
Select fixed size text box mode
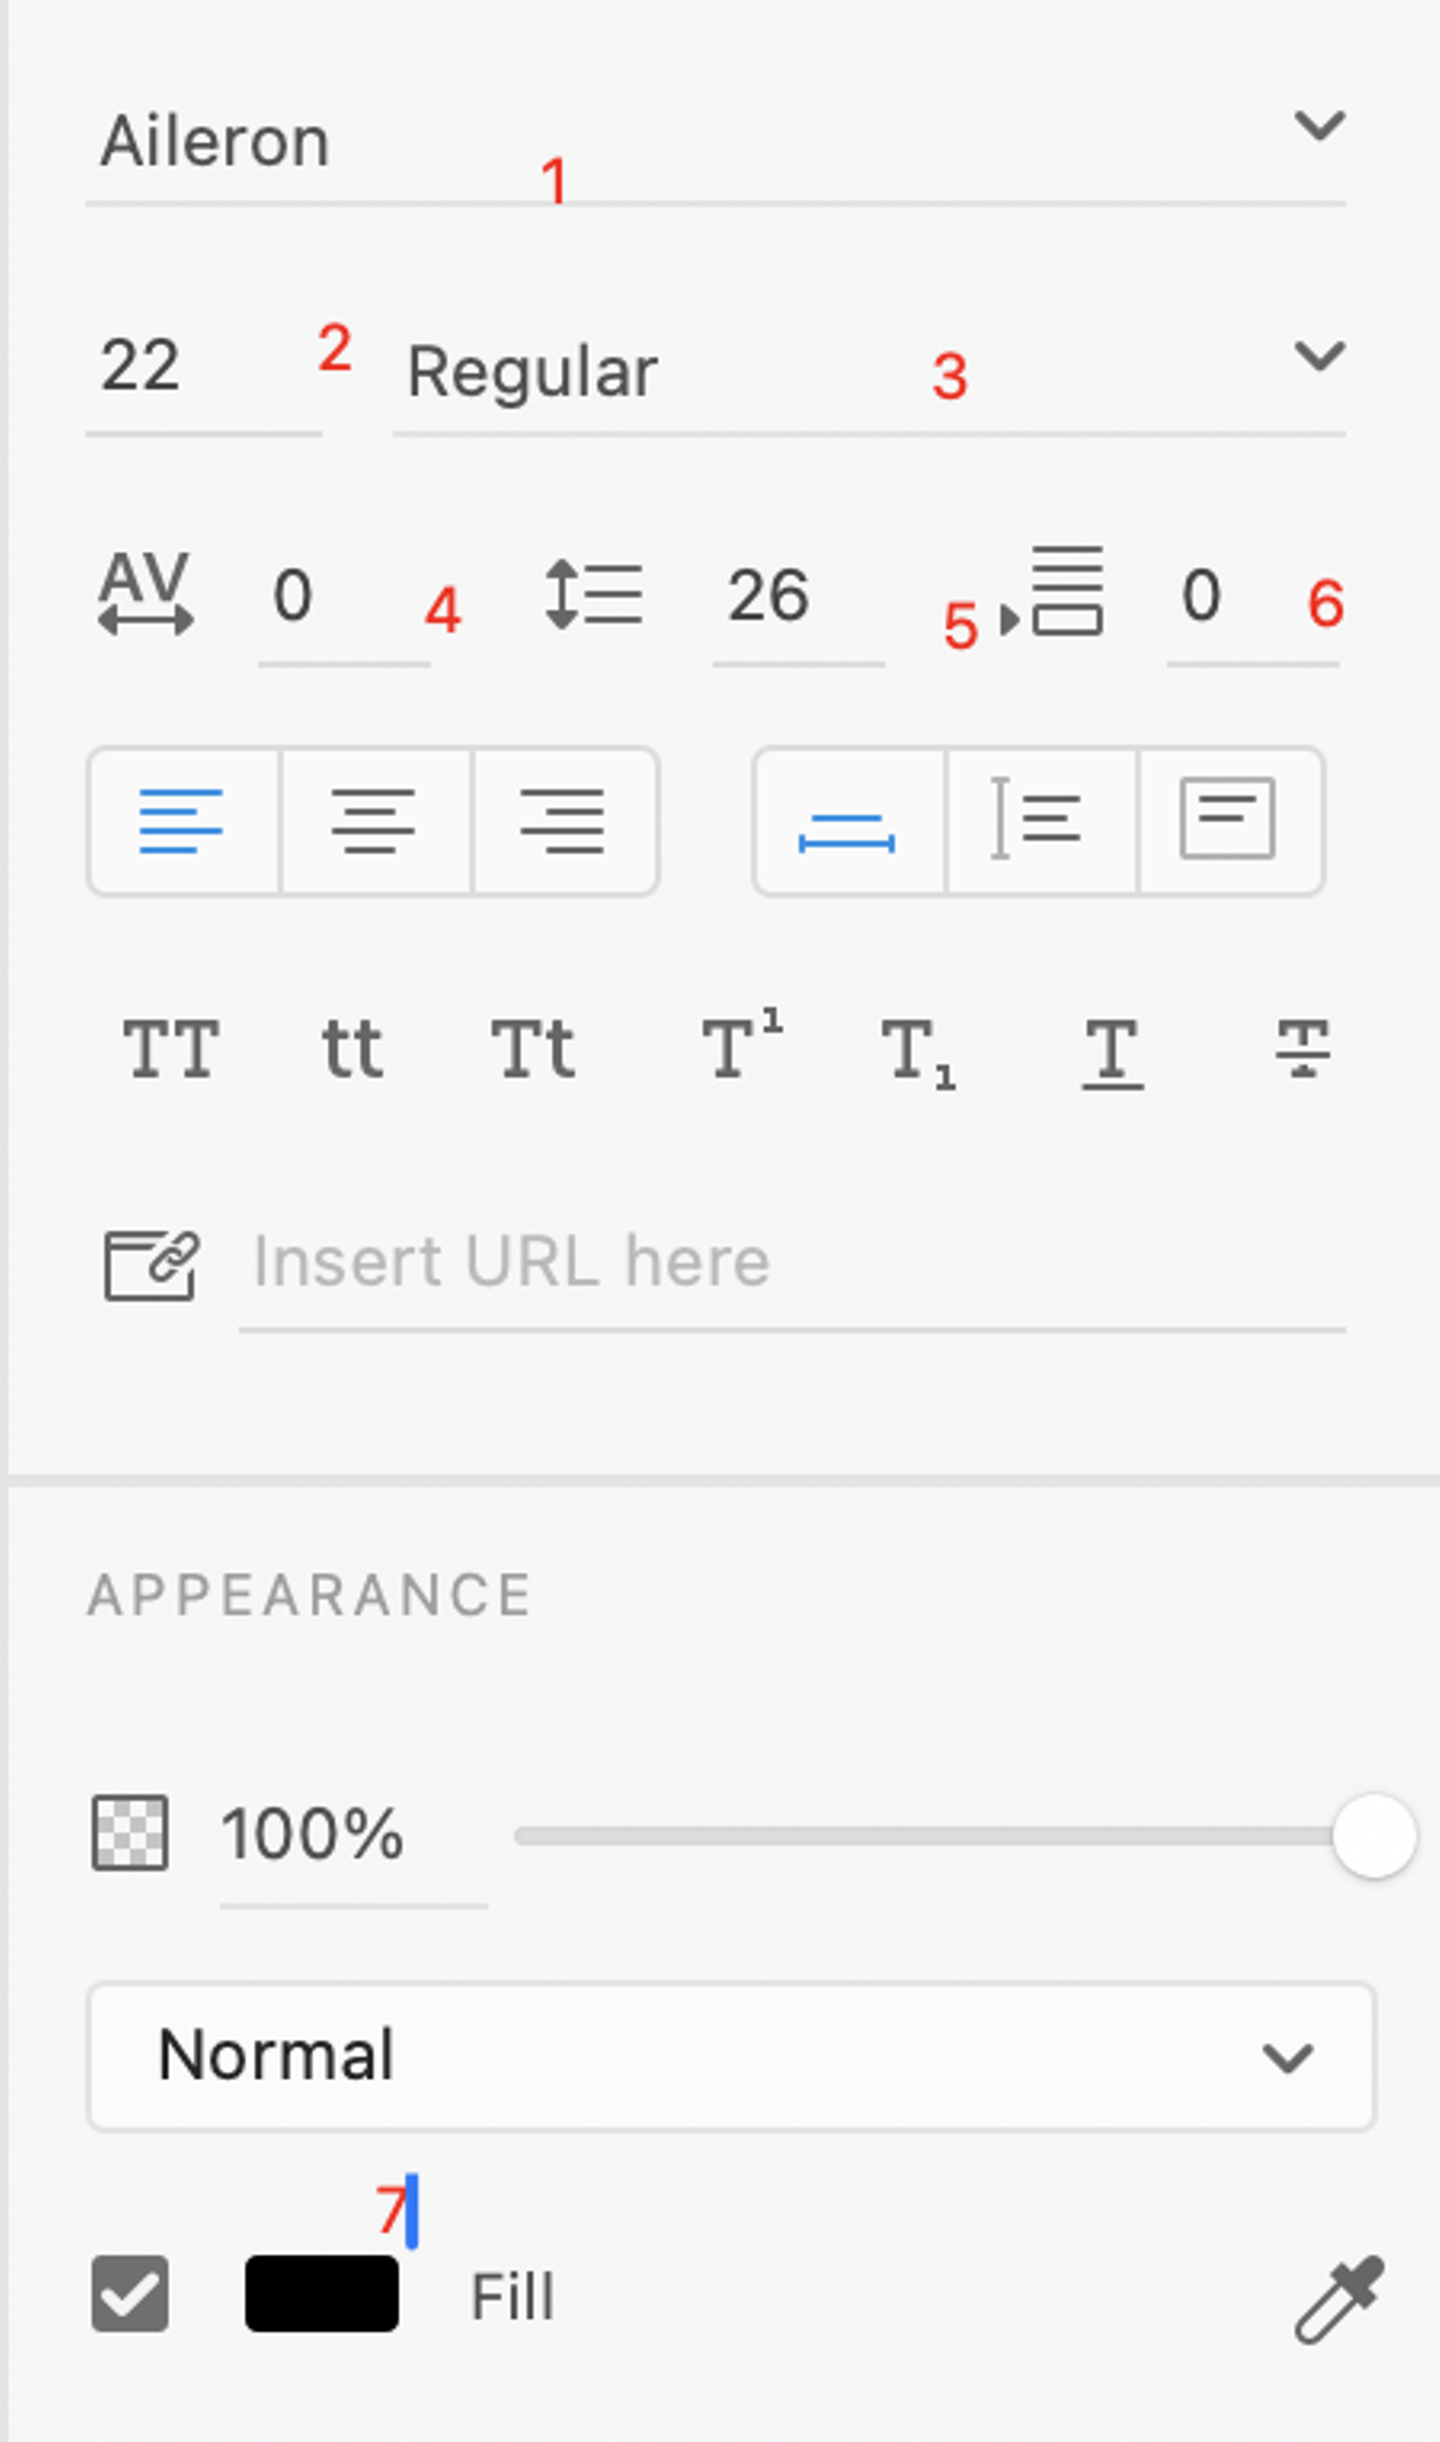coord(1228,821)
